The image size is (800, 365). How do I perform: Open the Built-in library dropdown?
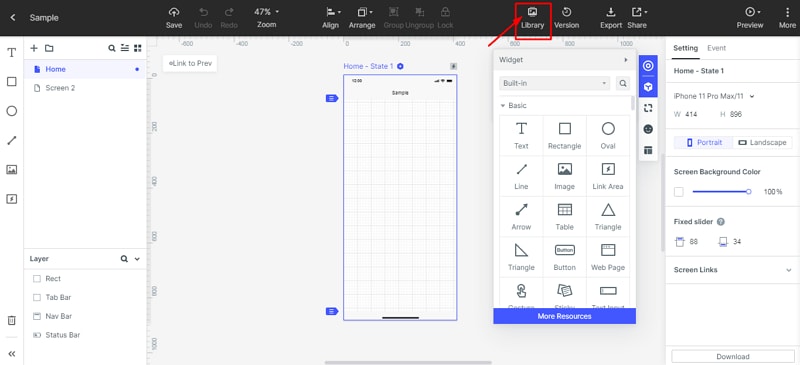tap(555, 83)
